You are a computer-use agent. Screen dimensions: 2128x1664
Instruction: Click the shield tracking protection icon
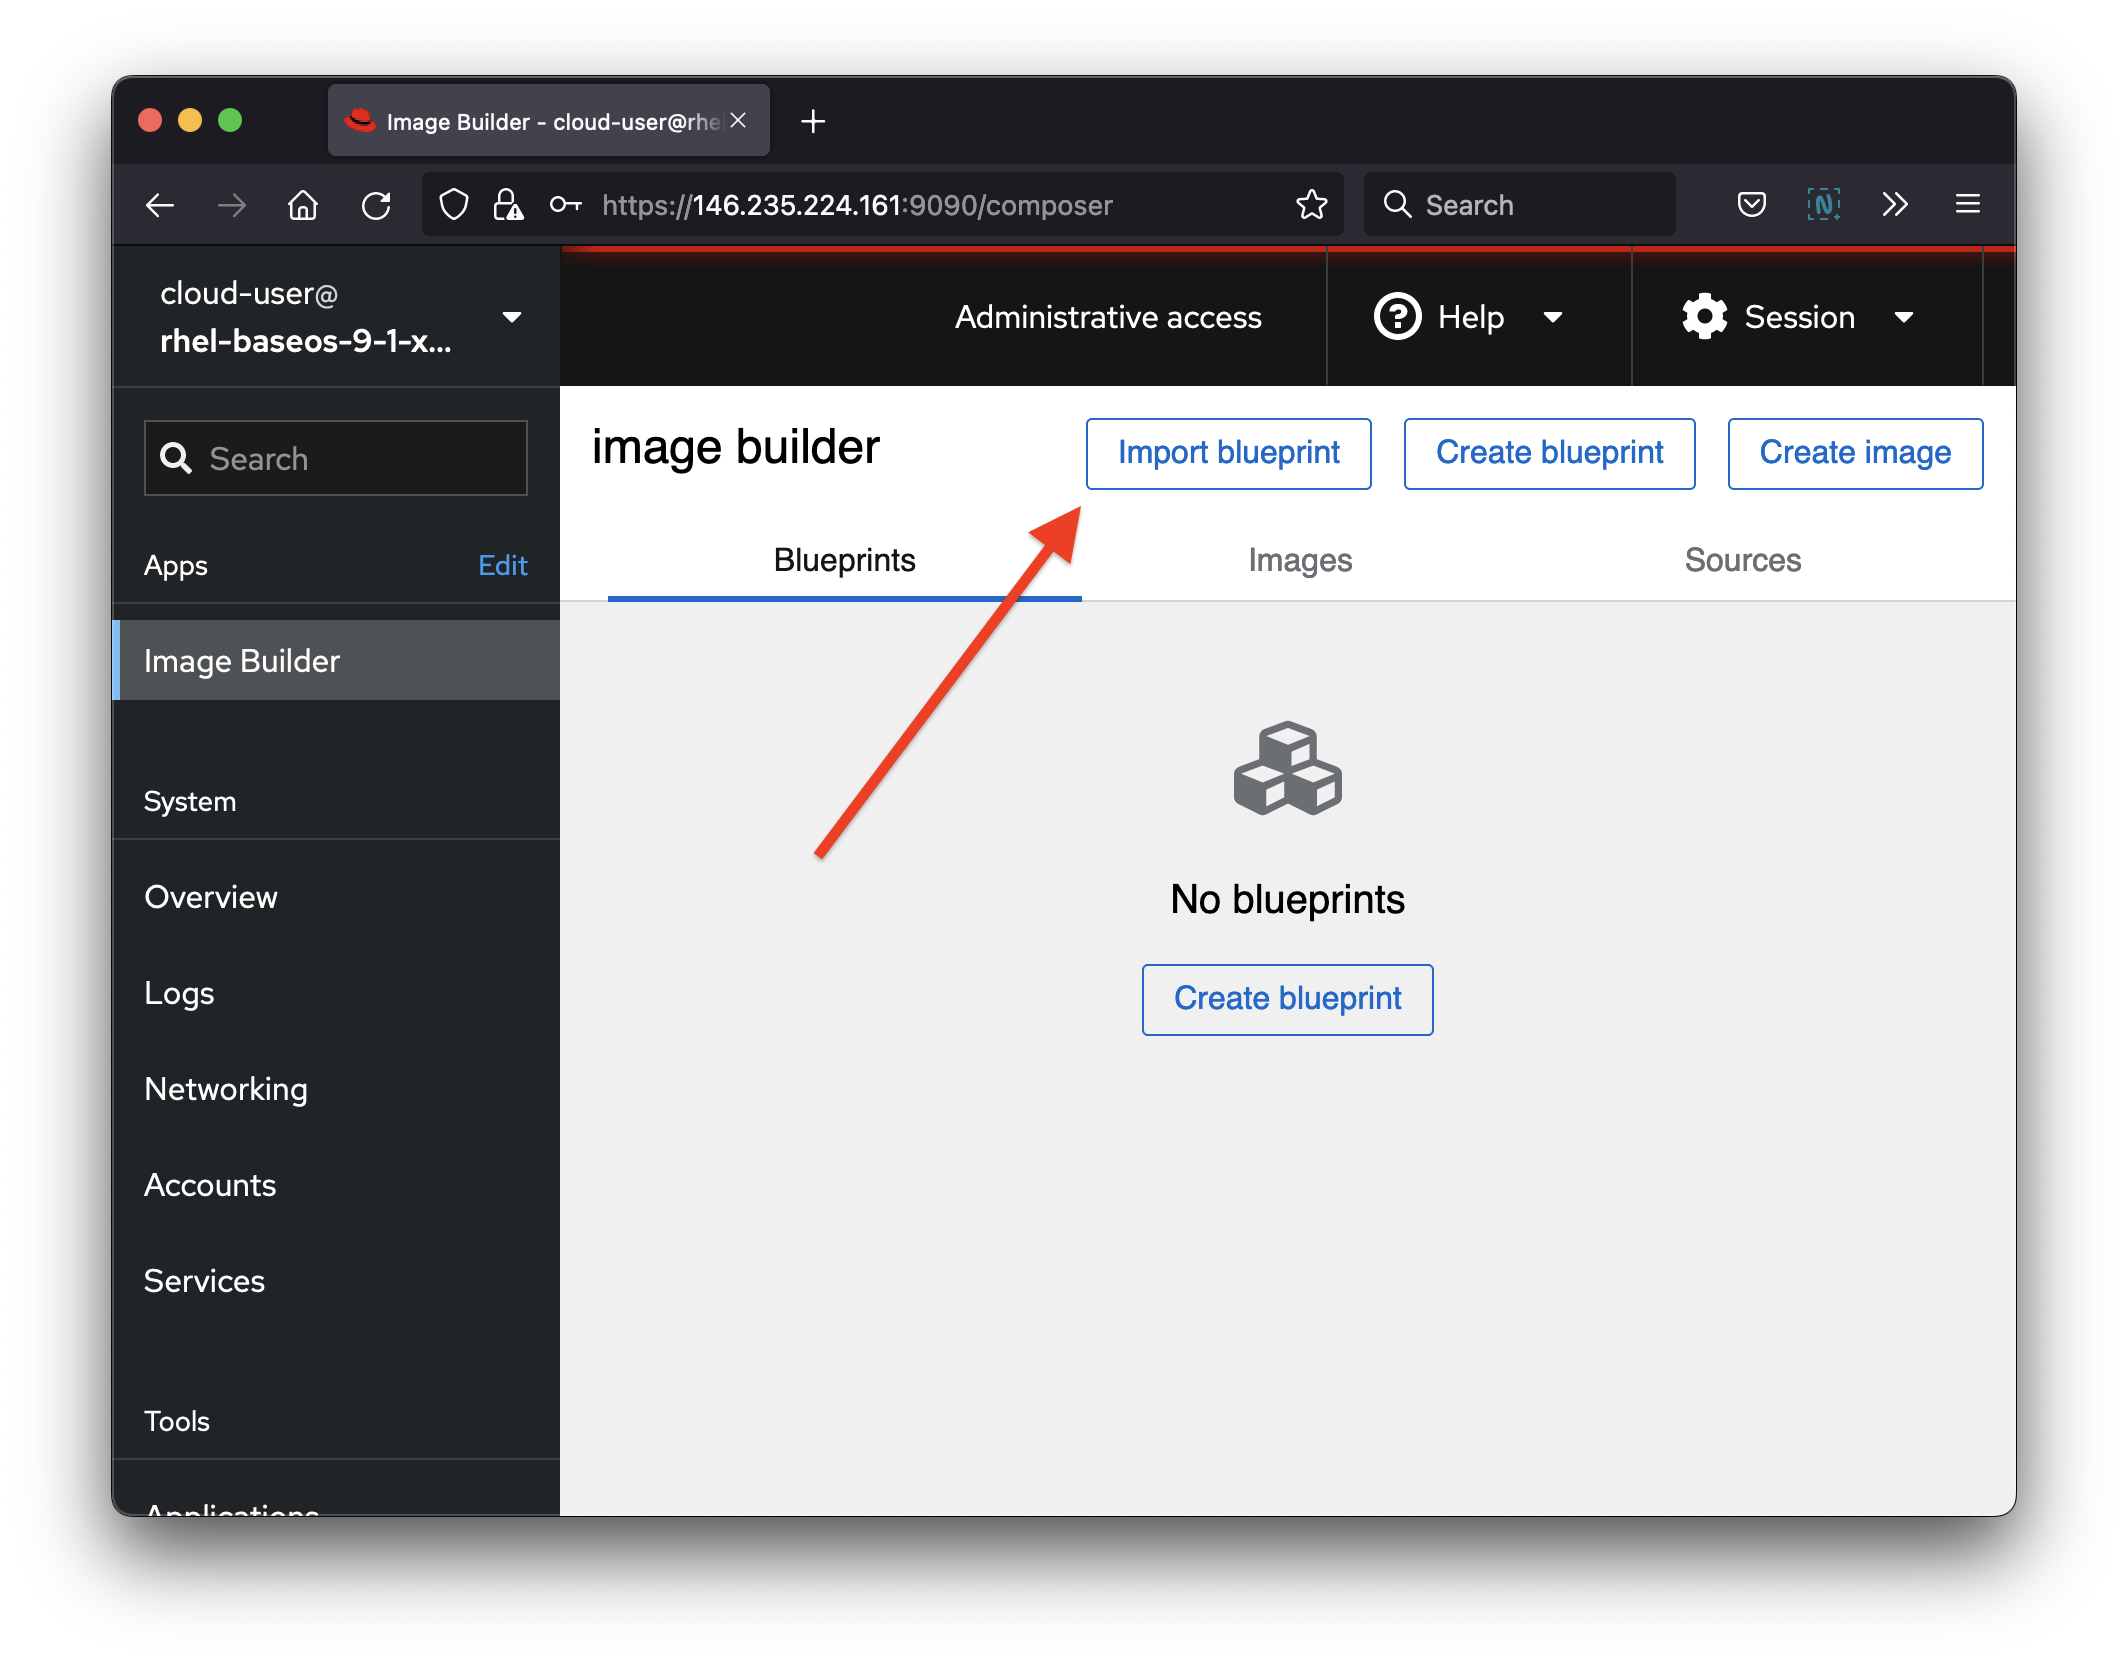tap(453, 204)
